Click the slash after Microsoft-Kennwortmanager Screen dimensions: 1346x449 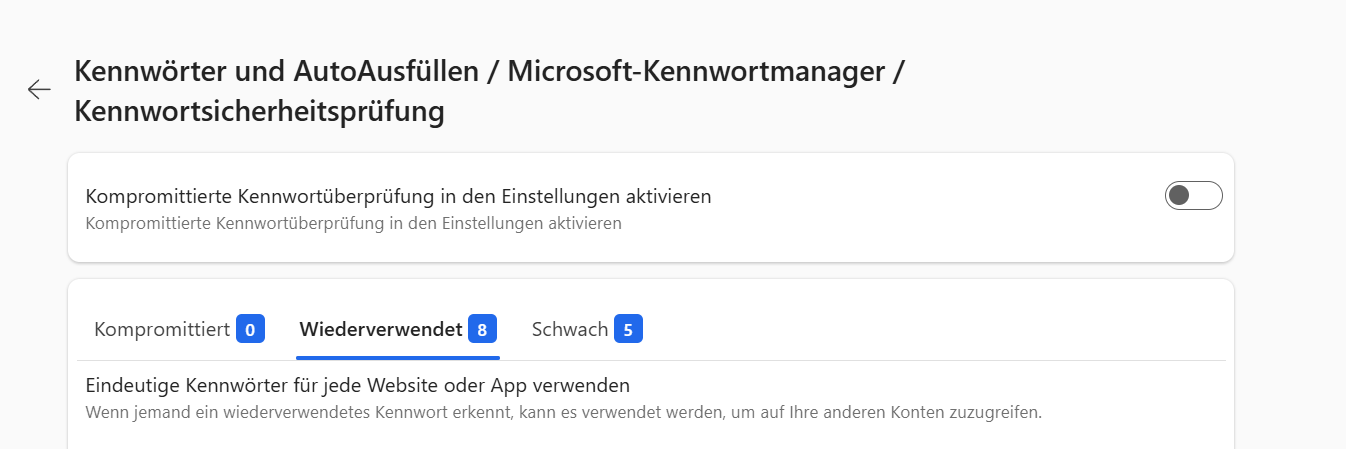[899, 73]
